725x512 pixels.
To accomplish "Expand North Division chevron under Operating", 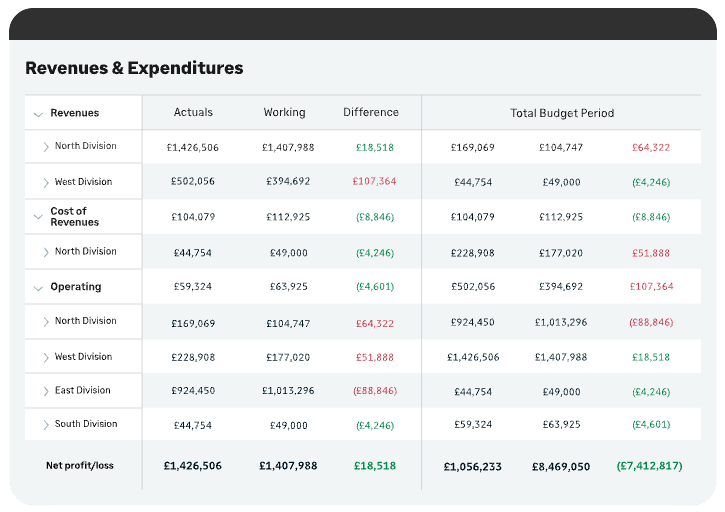I will click(46, 322).
